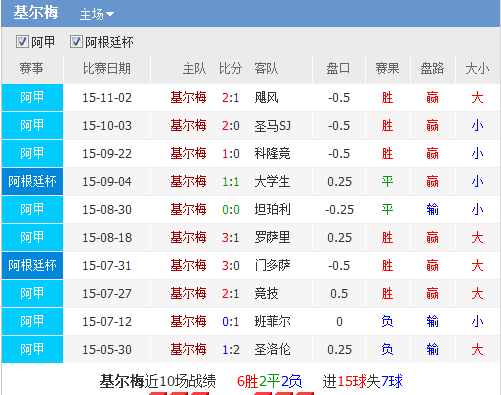Click the 阿根廷杯 tag dated 15-09-04
This screenshot has height=395, width=501.
[32, 182]
